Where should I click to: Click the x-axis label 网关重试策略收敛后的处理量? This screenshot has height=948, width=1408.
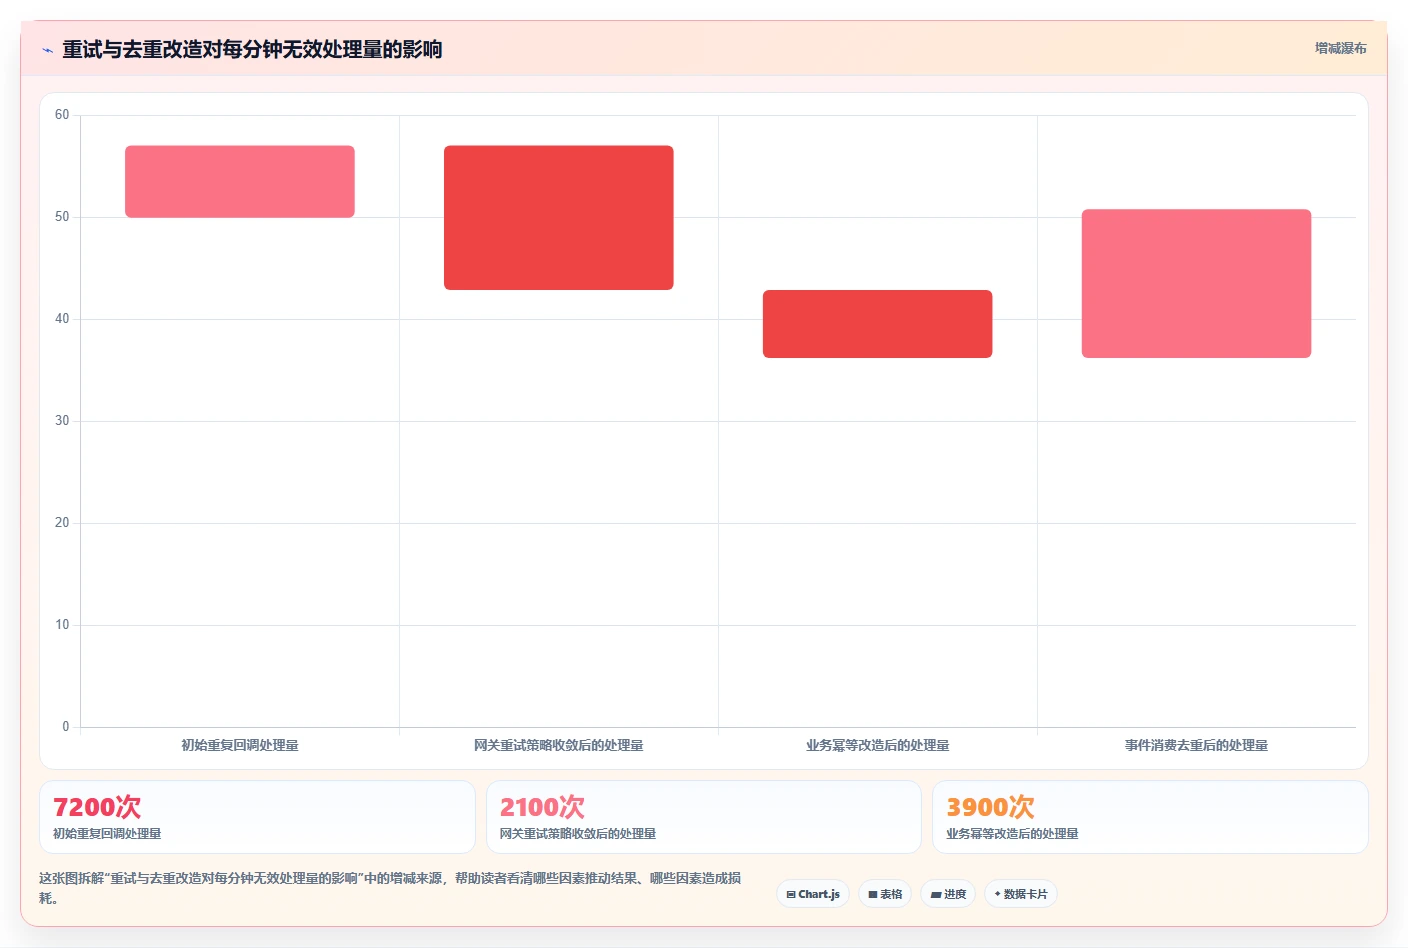(559, 745)
